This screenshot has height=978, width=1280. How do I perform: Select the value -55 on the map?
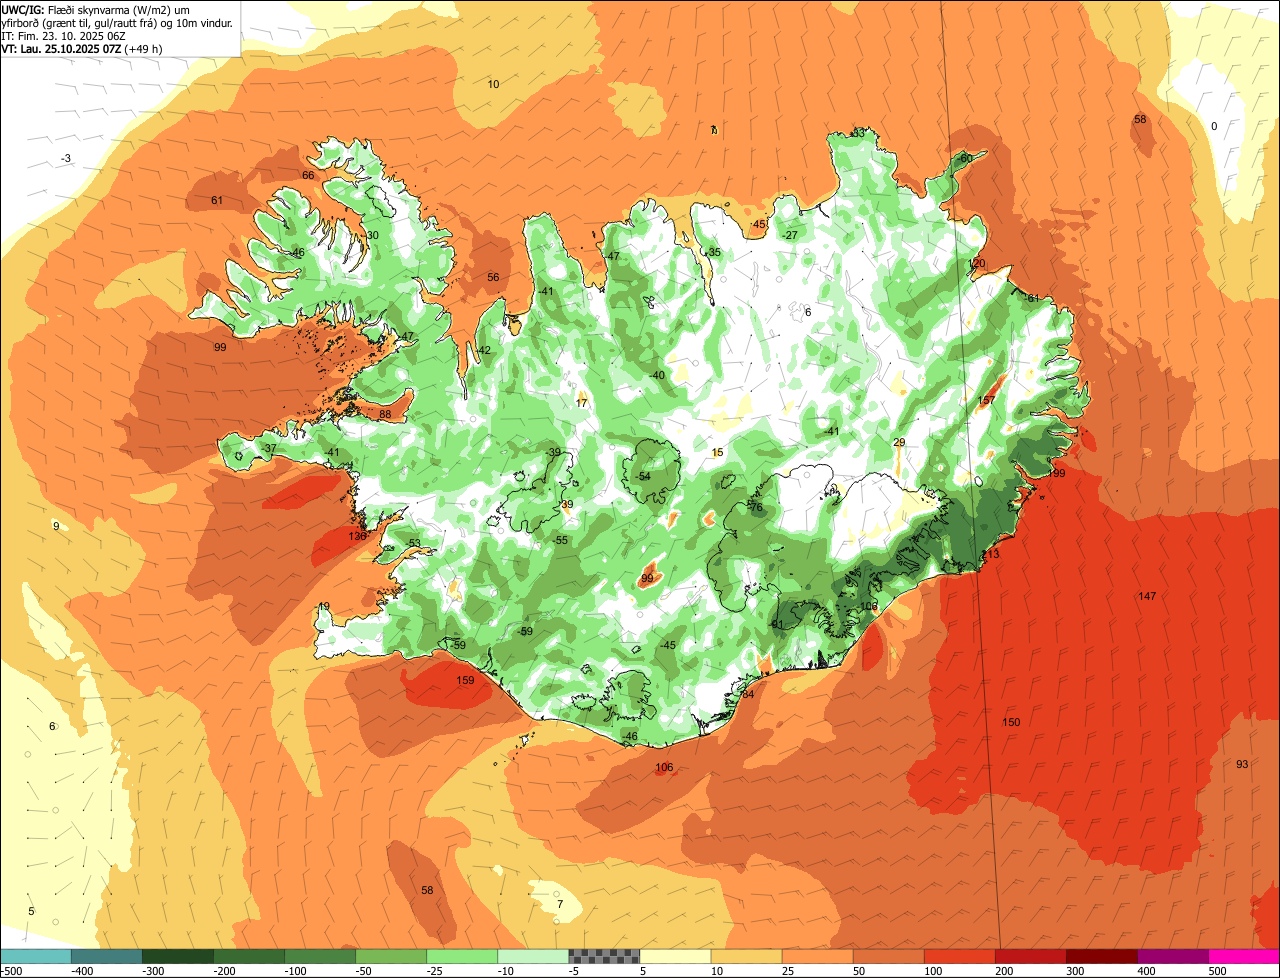point(561,540)
